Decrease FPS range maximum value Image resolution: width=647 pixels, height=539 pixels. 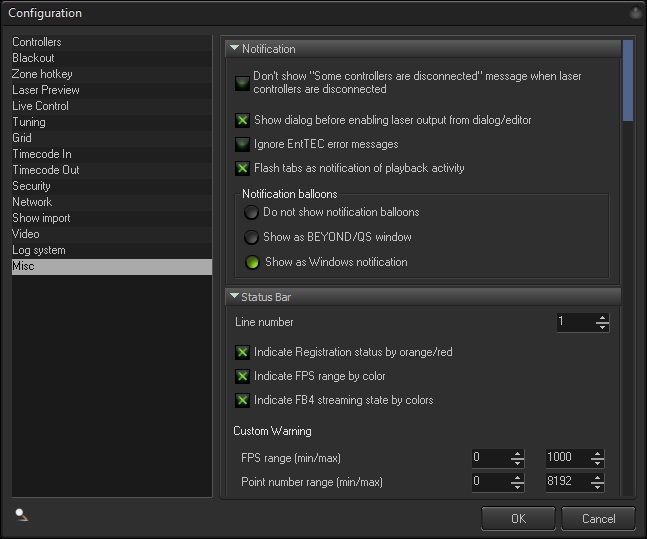pos(596,462)
